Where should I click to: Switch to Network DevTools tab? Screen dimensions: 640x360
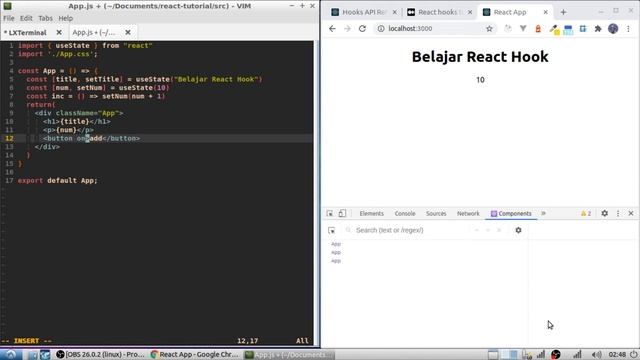[x=468, y=213]
